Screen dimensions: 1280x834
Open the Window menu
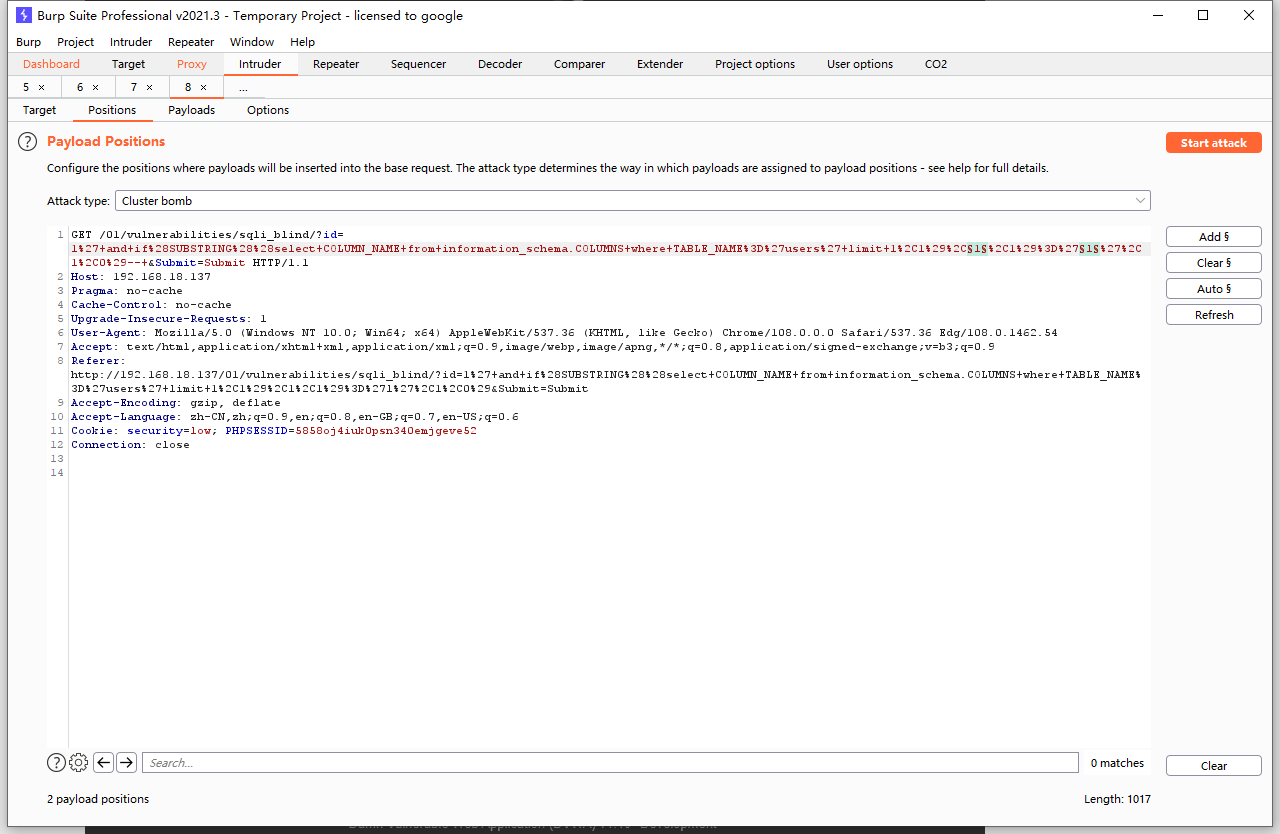click(x=252, y=42)
